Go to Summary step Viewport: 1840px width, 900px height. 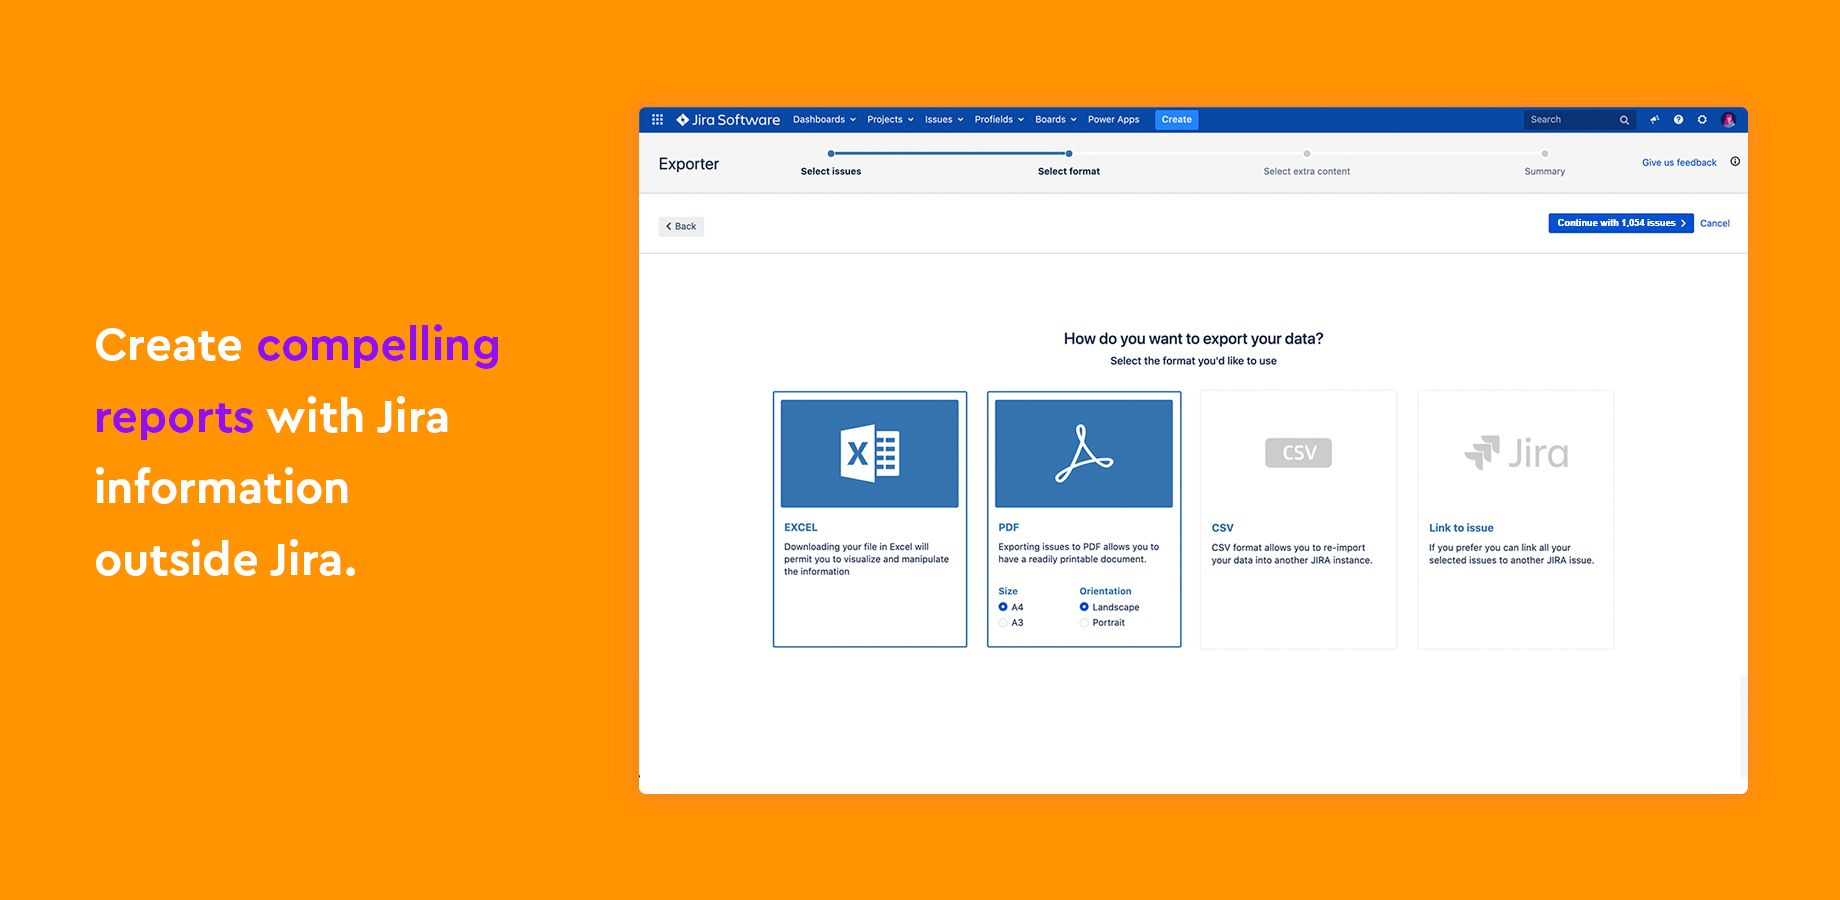1544,171
